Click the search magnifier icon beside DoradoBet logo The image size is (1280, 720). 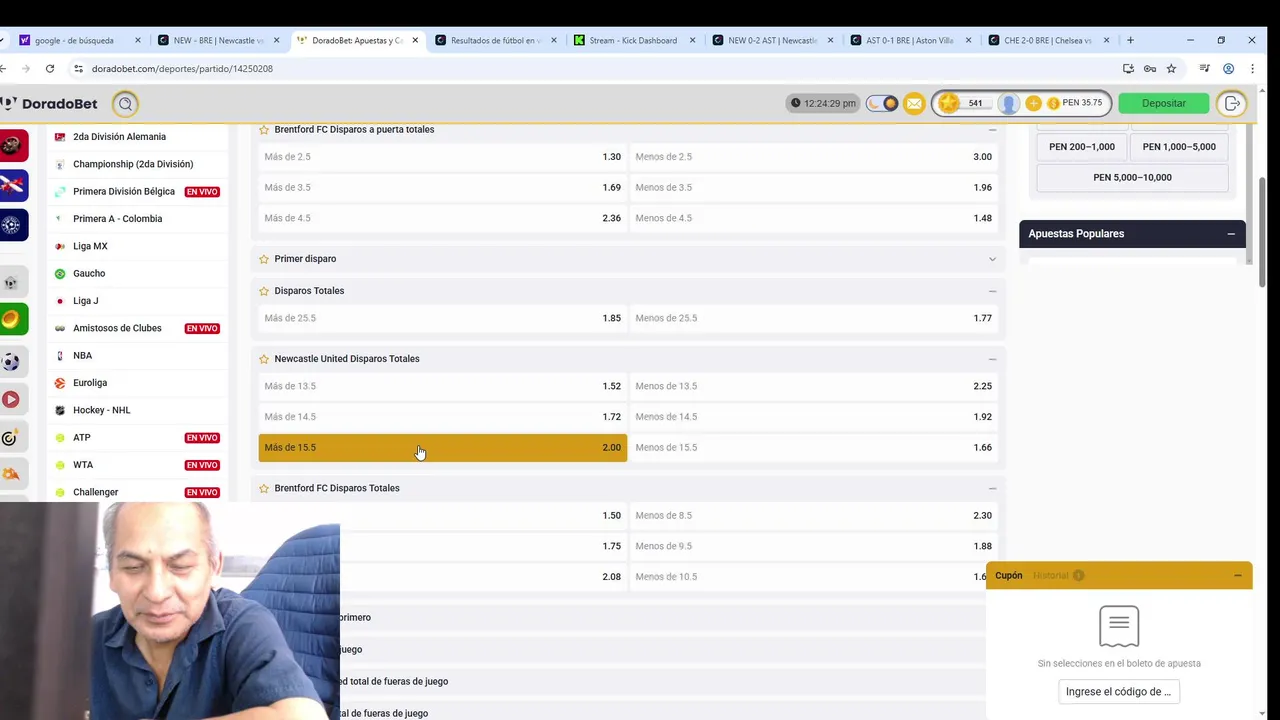[x=125, y=103]
